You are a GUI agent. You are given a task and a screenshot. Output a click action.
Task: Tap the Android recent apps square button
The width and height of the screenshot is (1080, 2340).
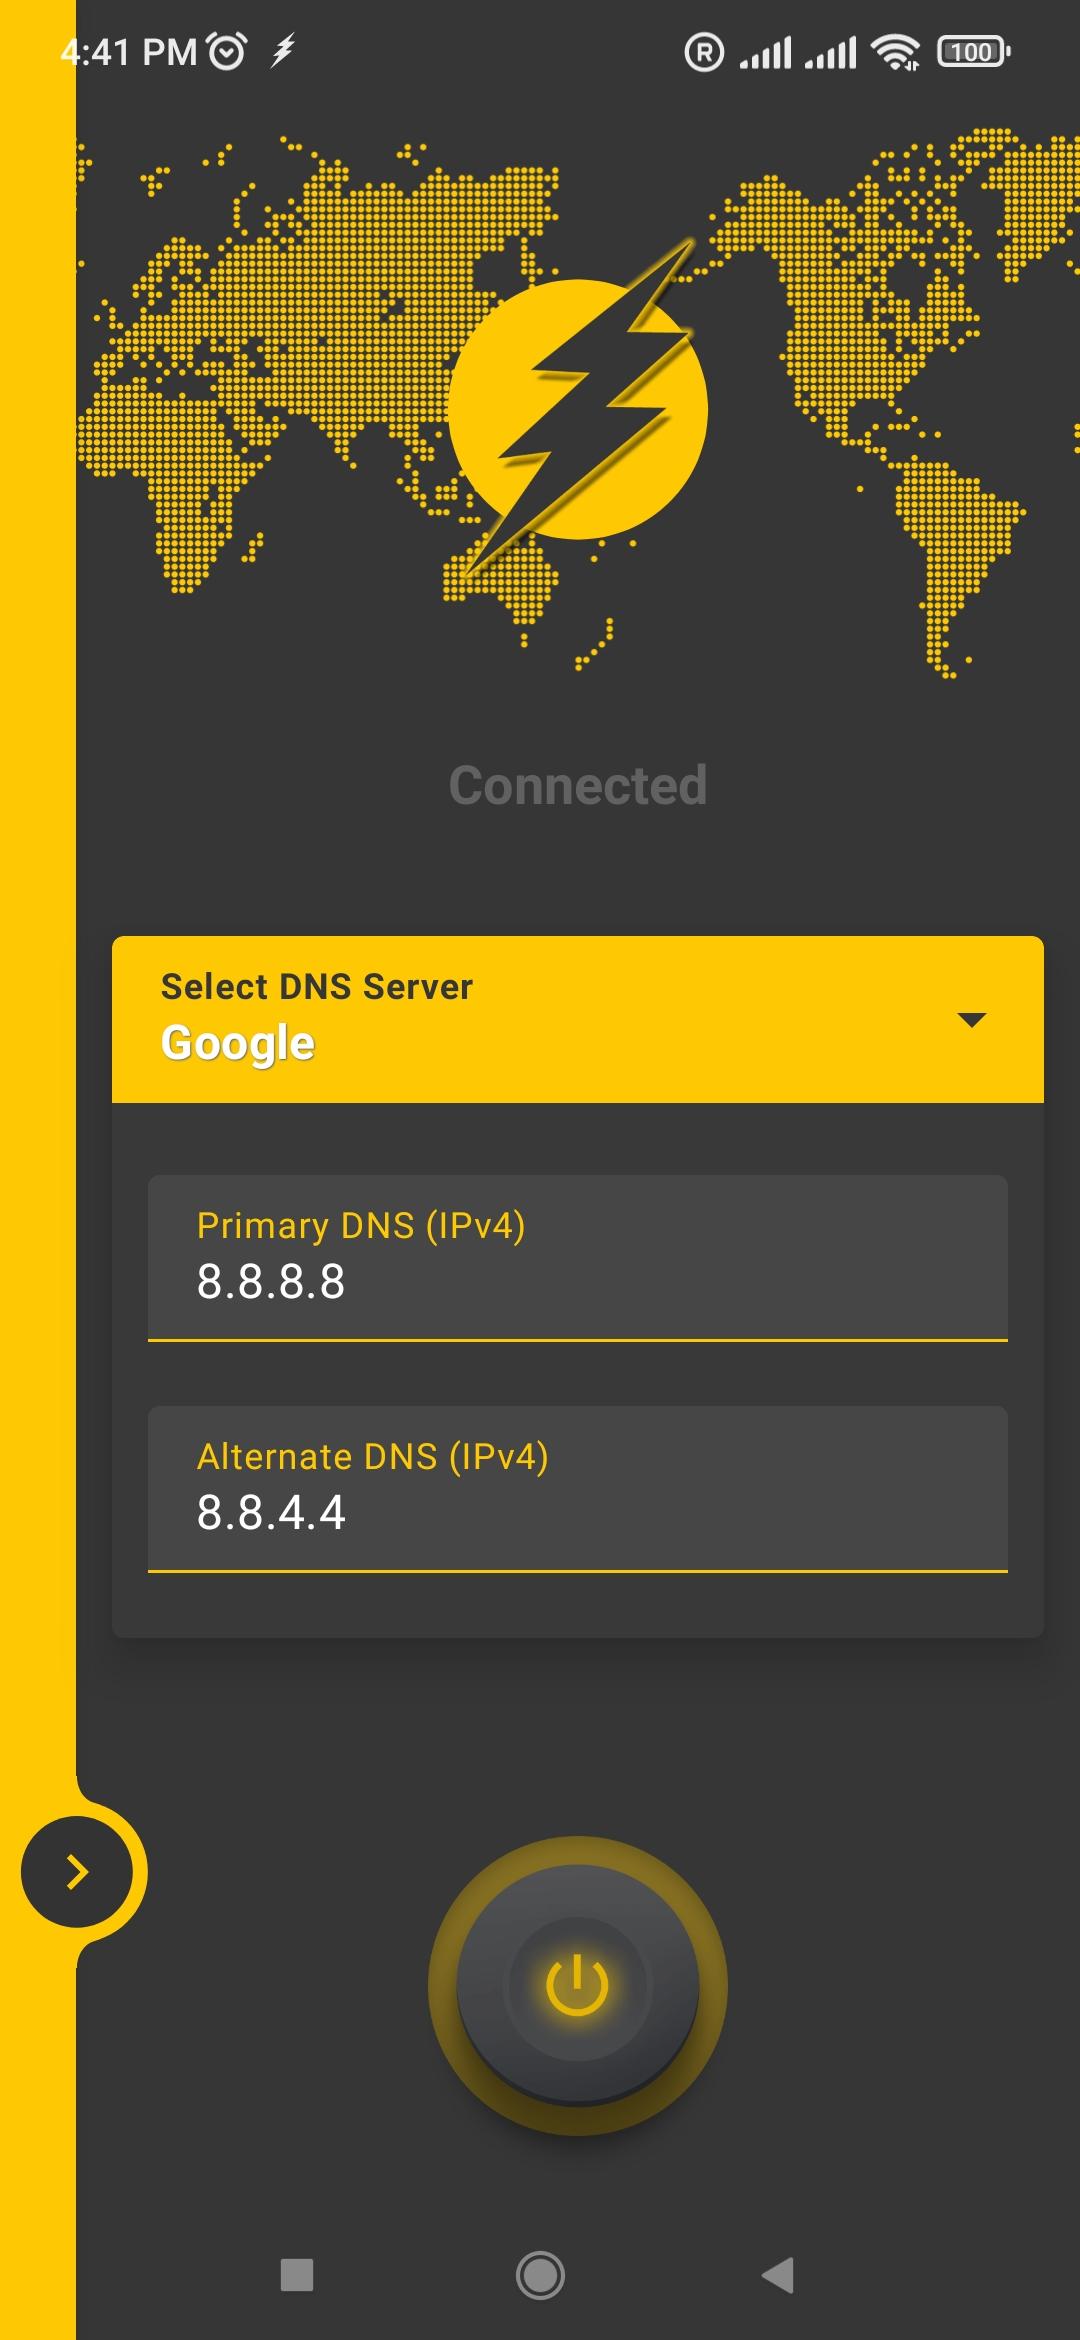[x=297, y=2275]
